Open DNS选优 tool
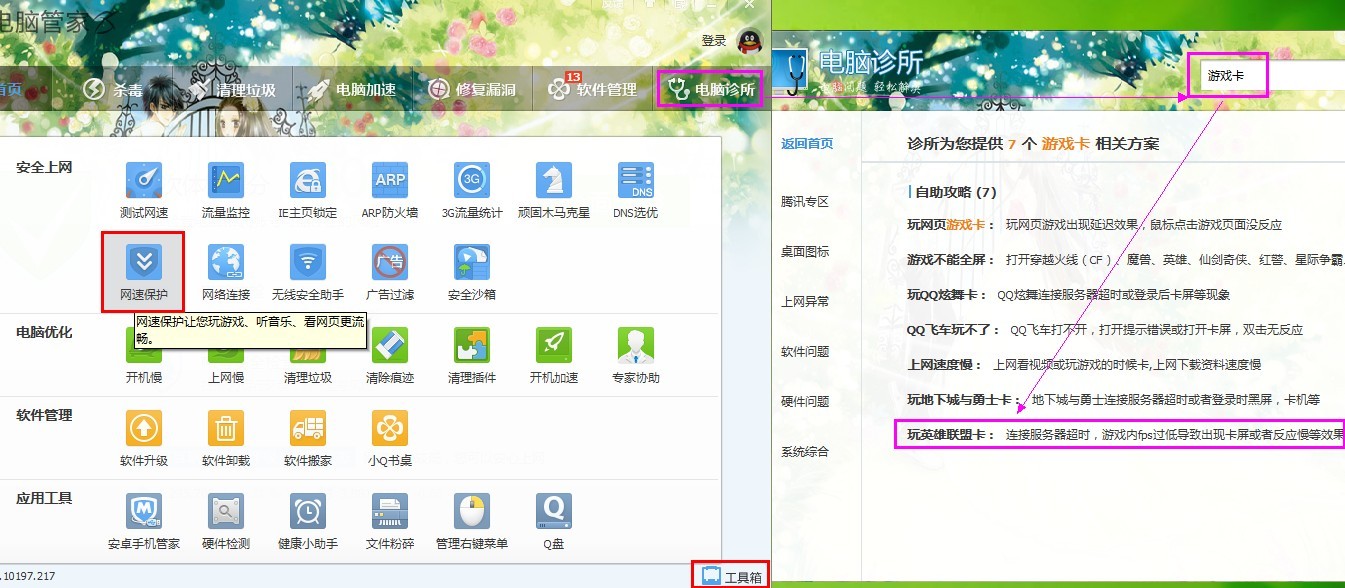Screen dimensions: 1345x588 coord(636,190)
